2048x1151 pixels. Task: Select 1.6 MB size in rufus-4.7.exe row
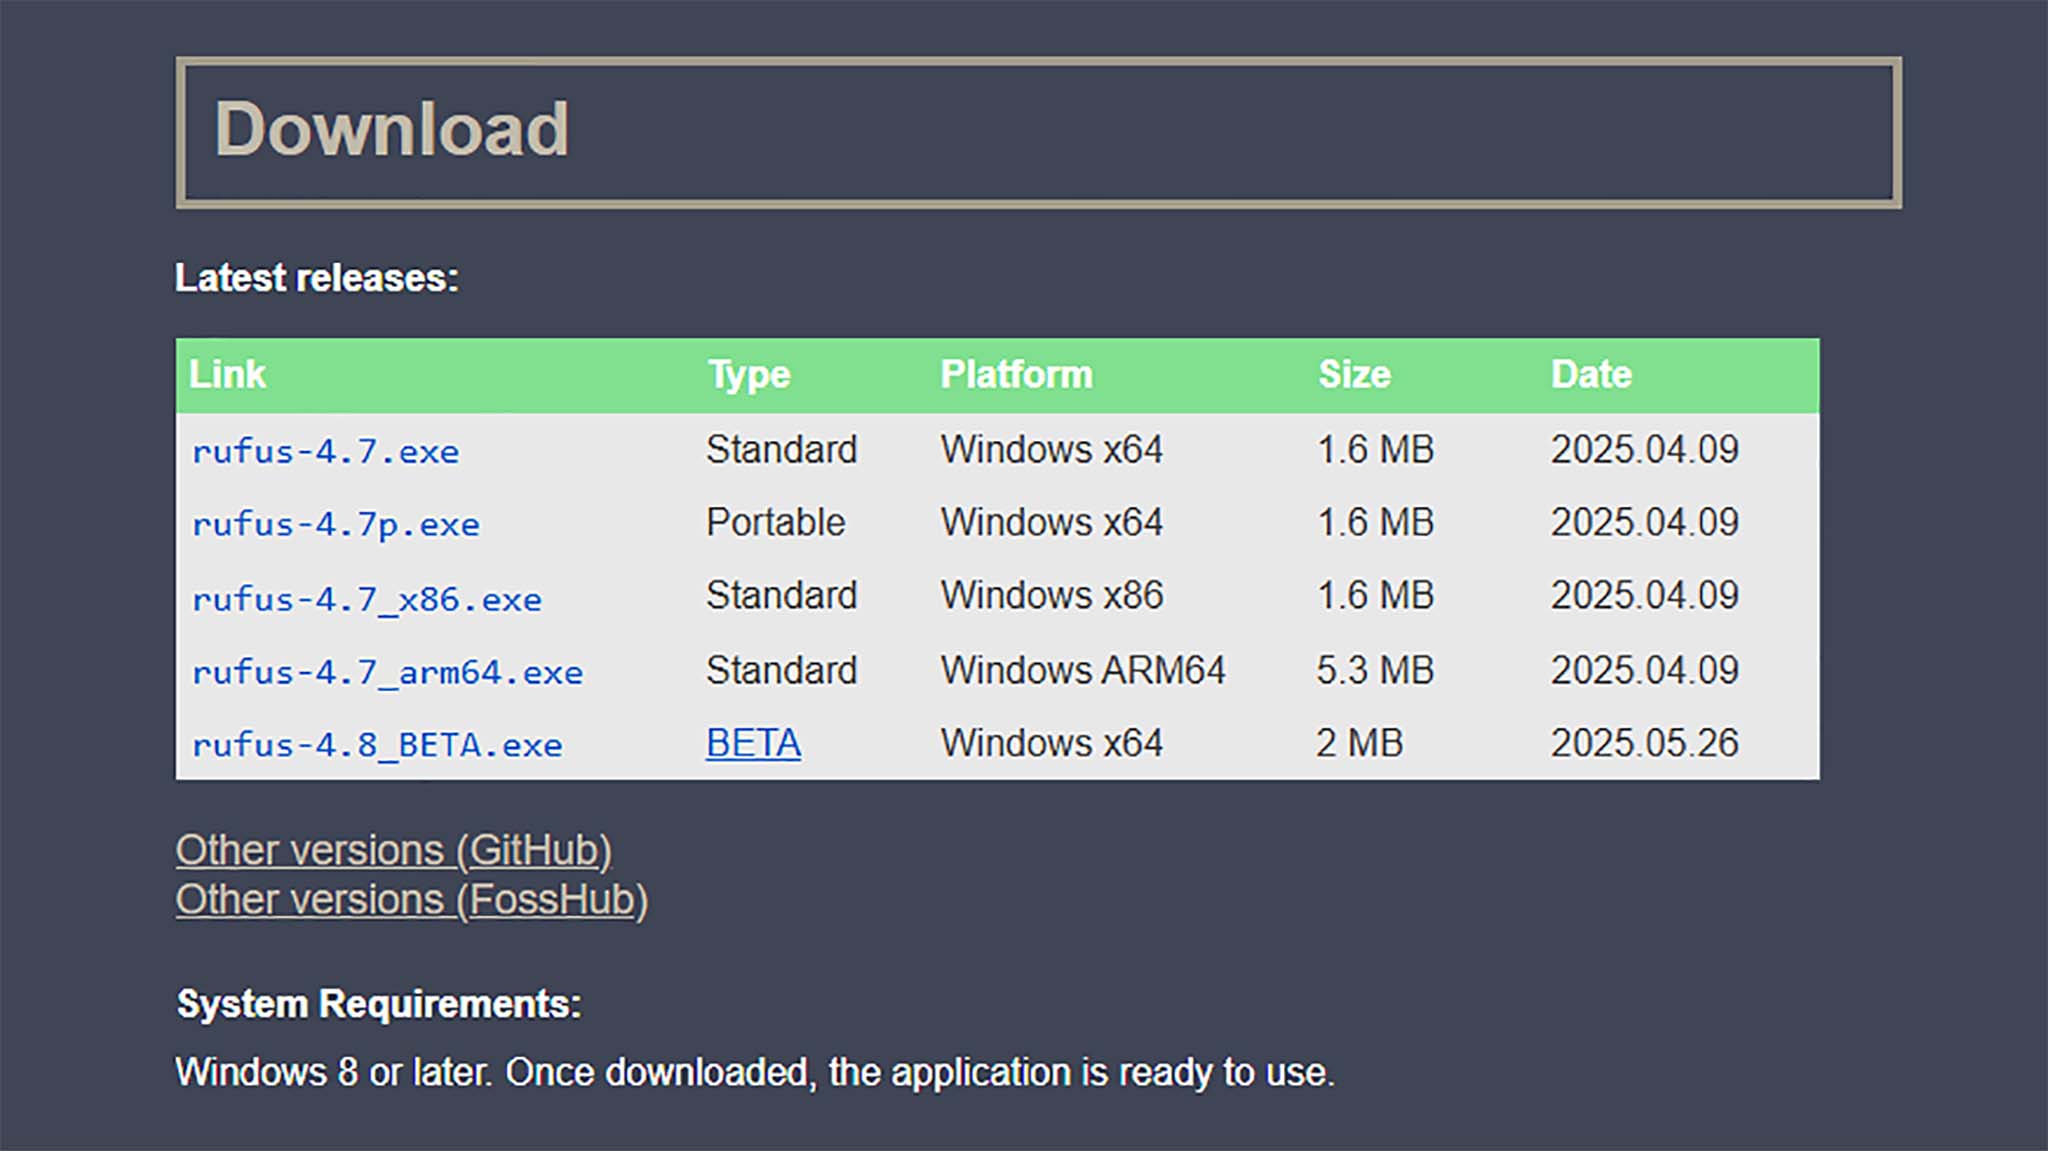pyautogui.click(x=1375, y=450)
